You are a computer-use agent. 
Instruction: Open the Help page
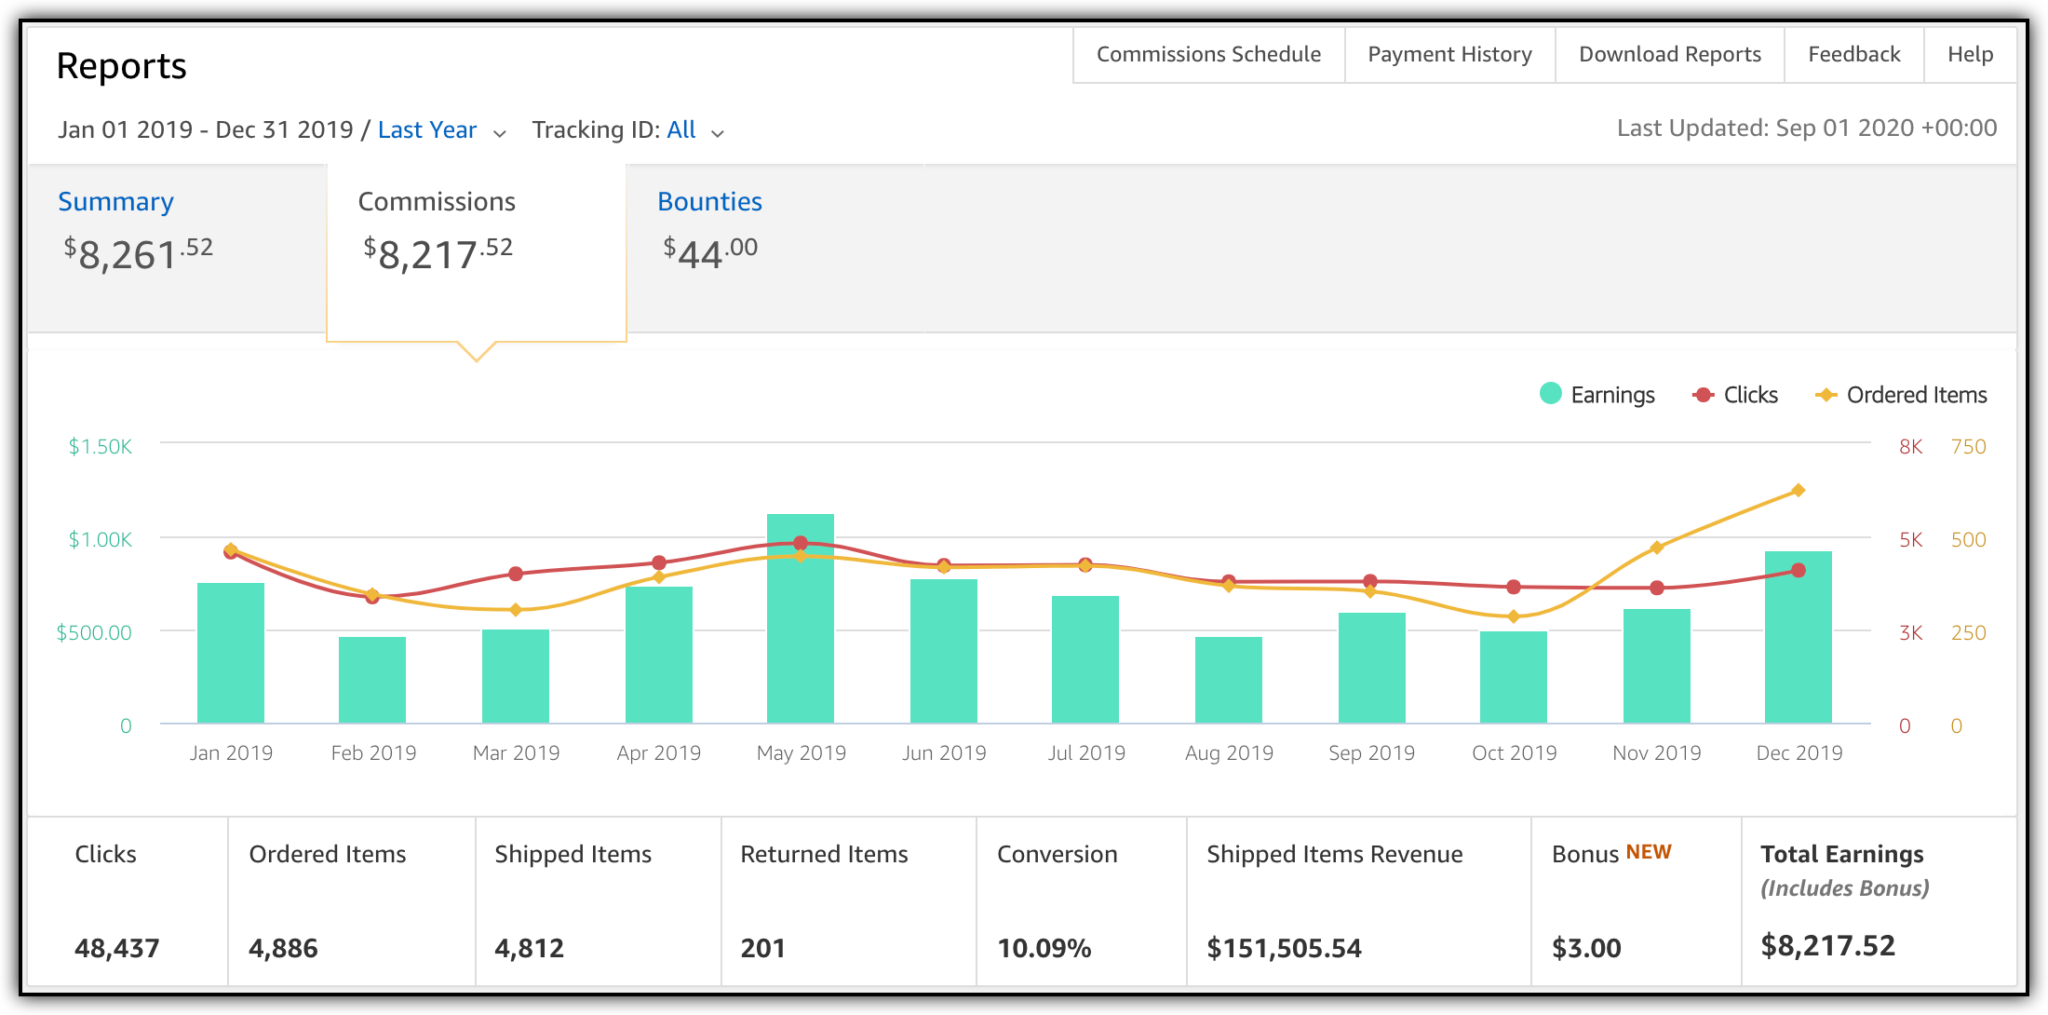pyautogui.click(x=1969, y=54)
